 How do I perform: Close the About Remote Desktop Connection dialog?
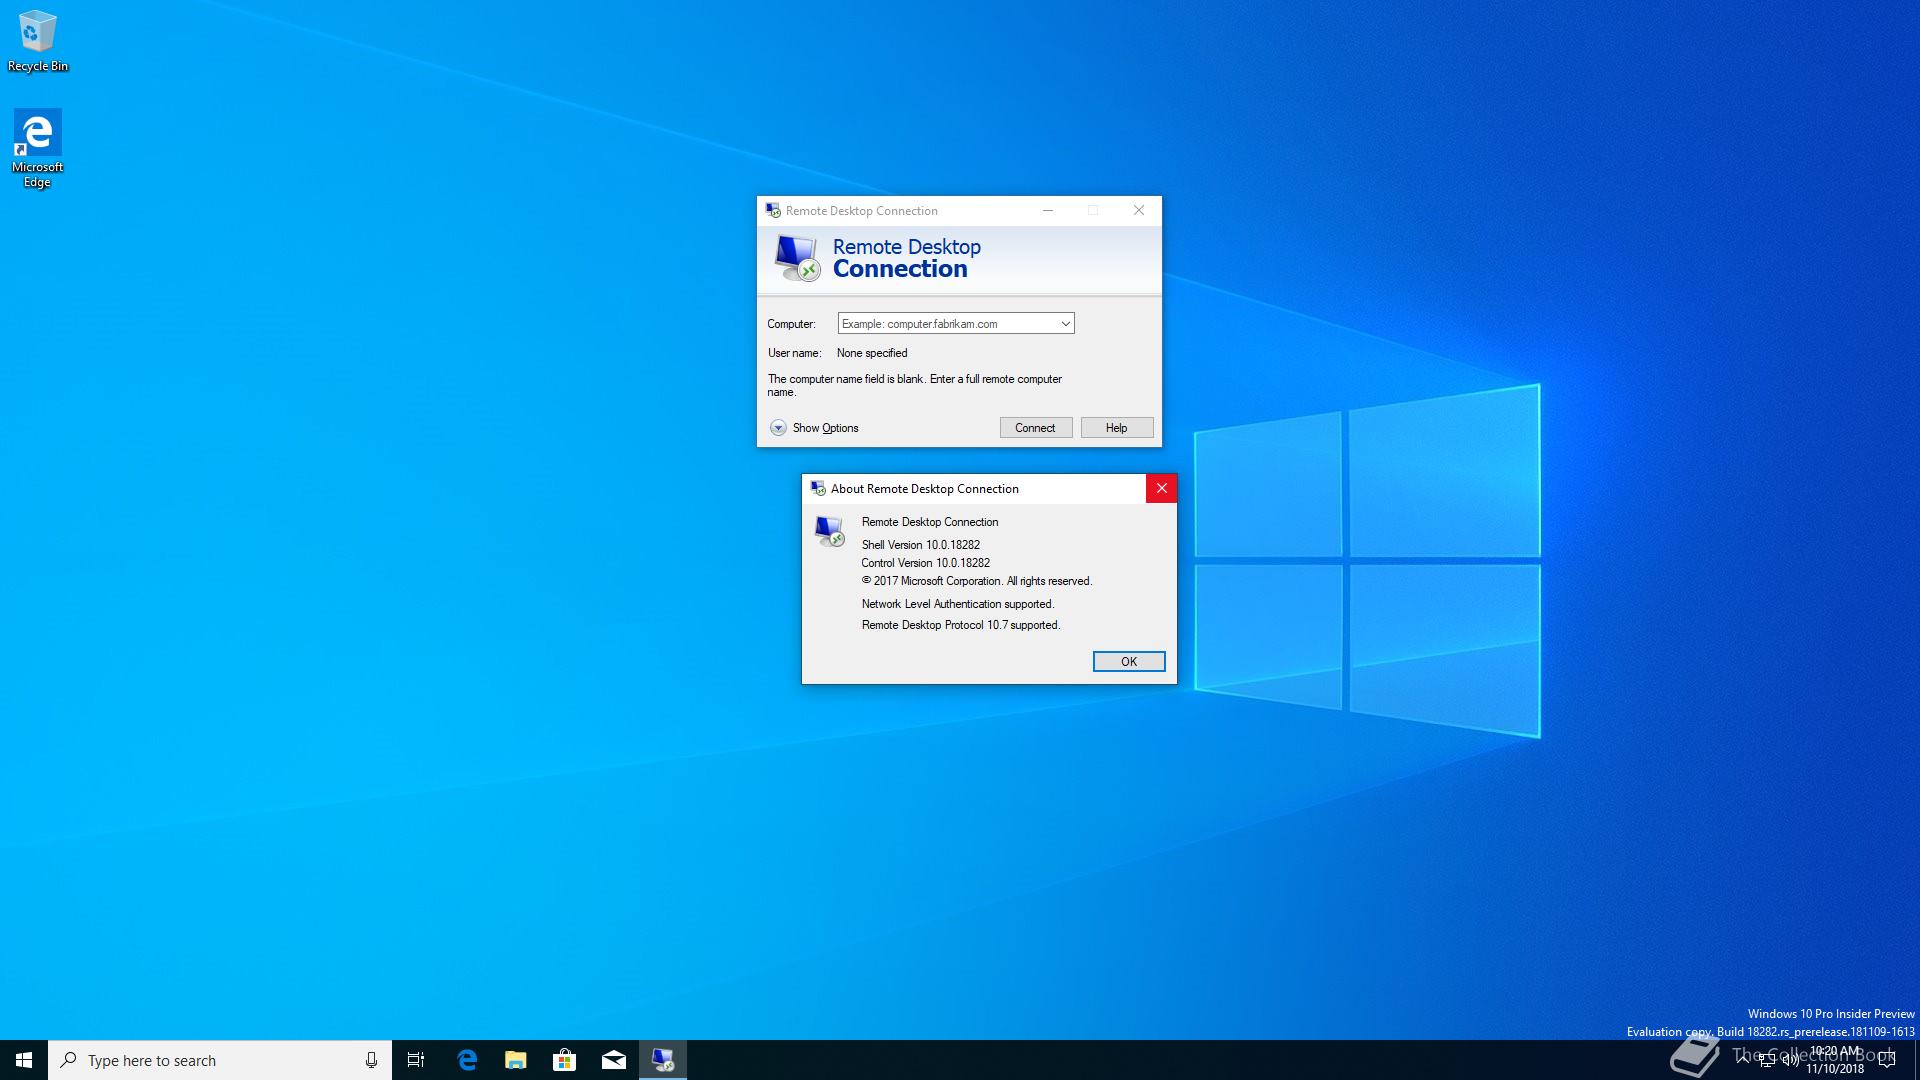pyautogui.click(x=1161, y=488)
